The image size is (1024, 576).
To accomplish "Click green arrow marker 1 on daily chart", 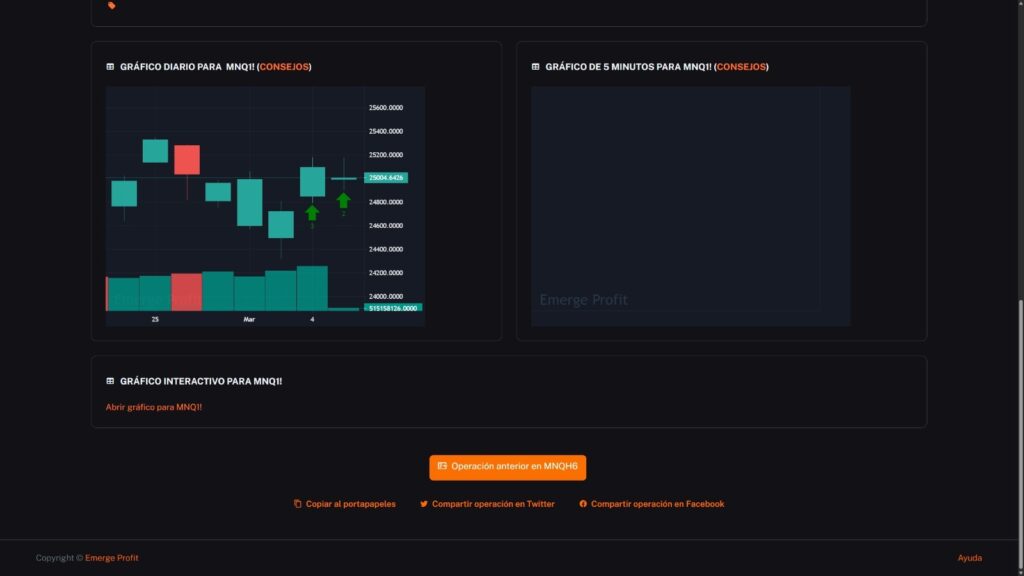I will coord(312,213).
